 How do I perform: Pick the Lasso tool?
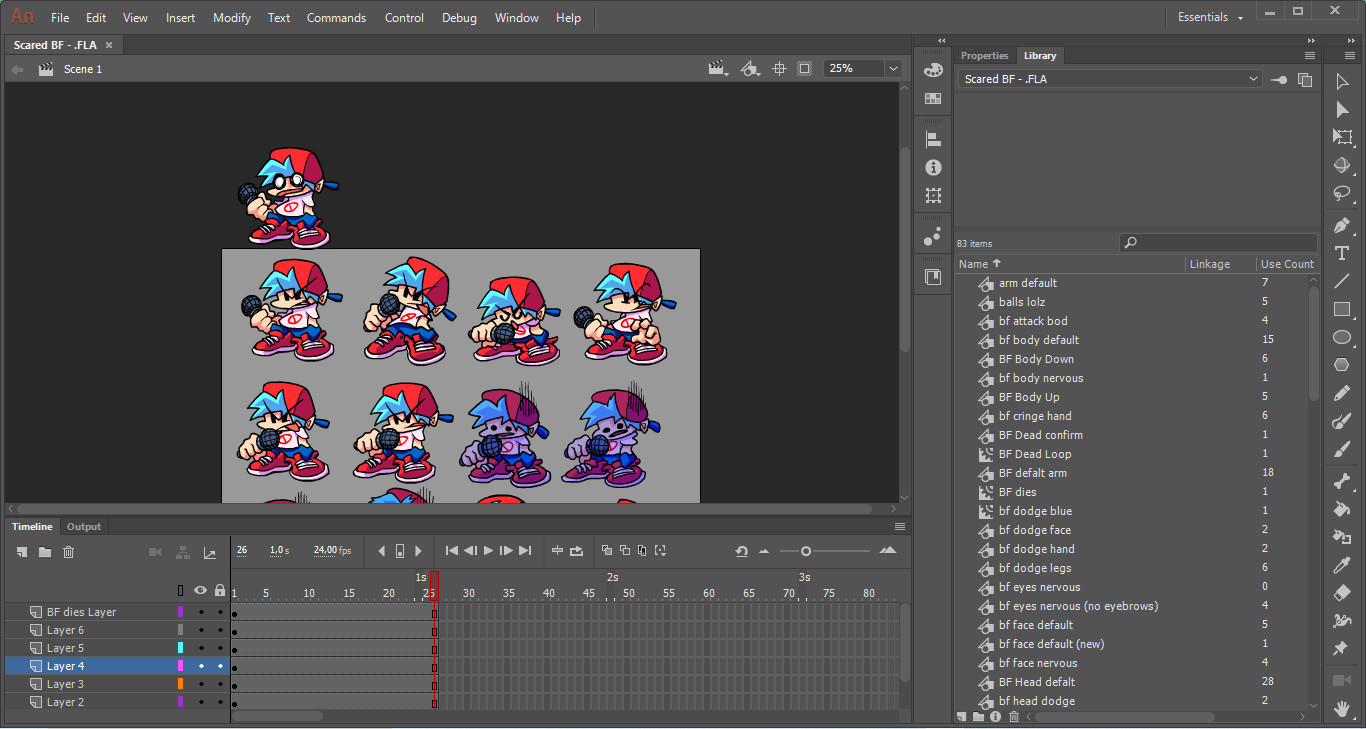coord(1342,193)
